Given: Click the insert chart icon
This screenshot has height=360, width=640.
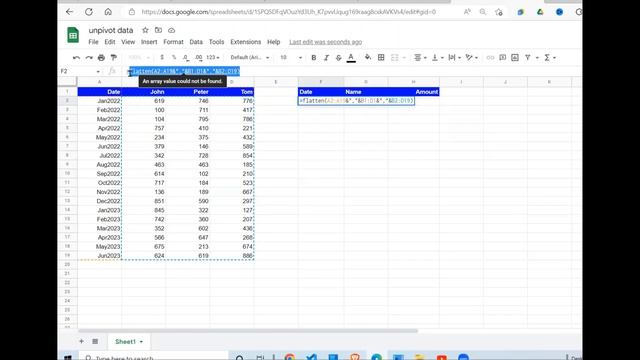Looking at the screenshot, I should point(515,58).
